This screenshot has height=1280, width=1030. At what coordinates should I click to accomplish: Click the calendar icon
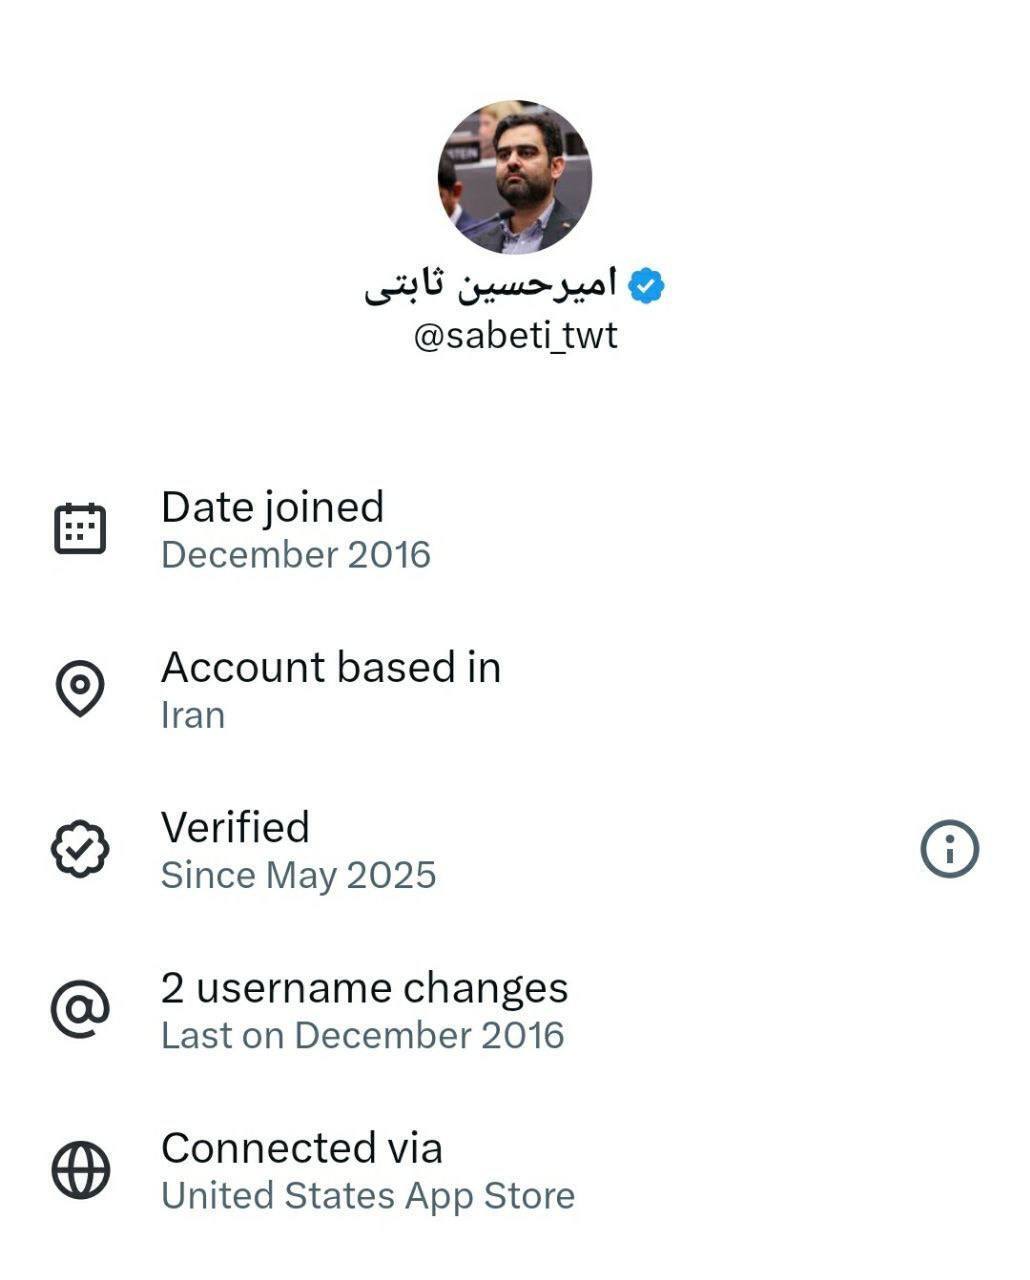coord(80,529)
